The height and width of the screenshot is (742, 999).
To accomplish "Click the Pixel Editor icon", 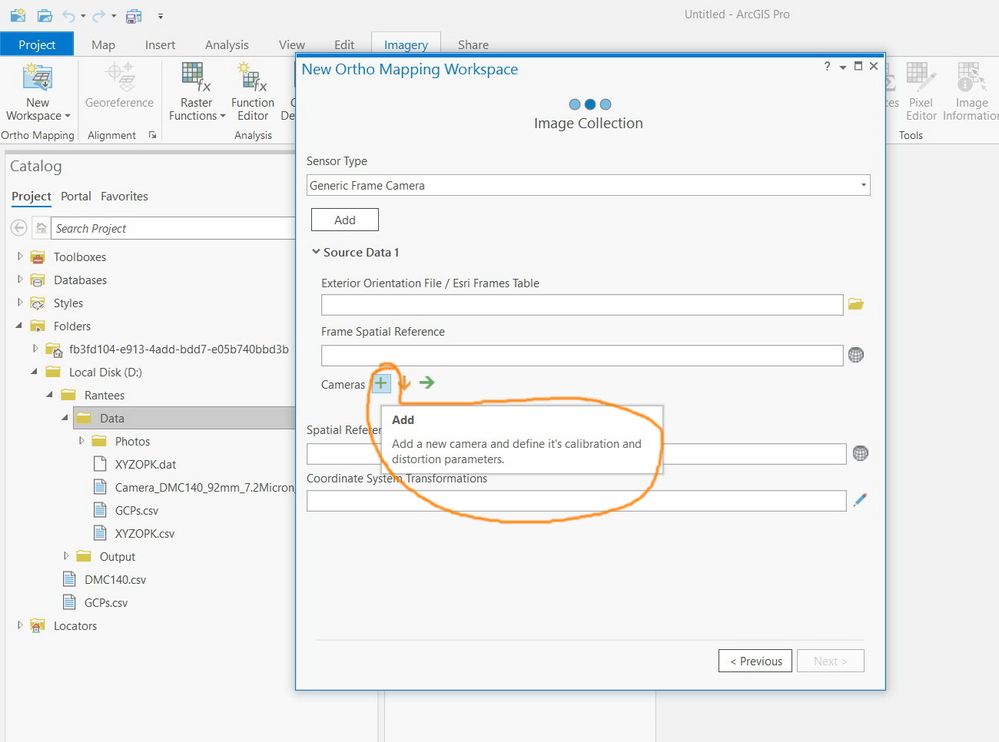I will pos(921,77).
